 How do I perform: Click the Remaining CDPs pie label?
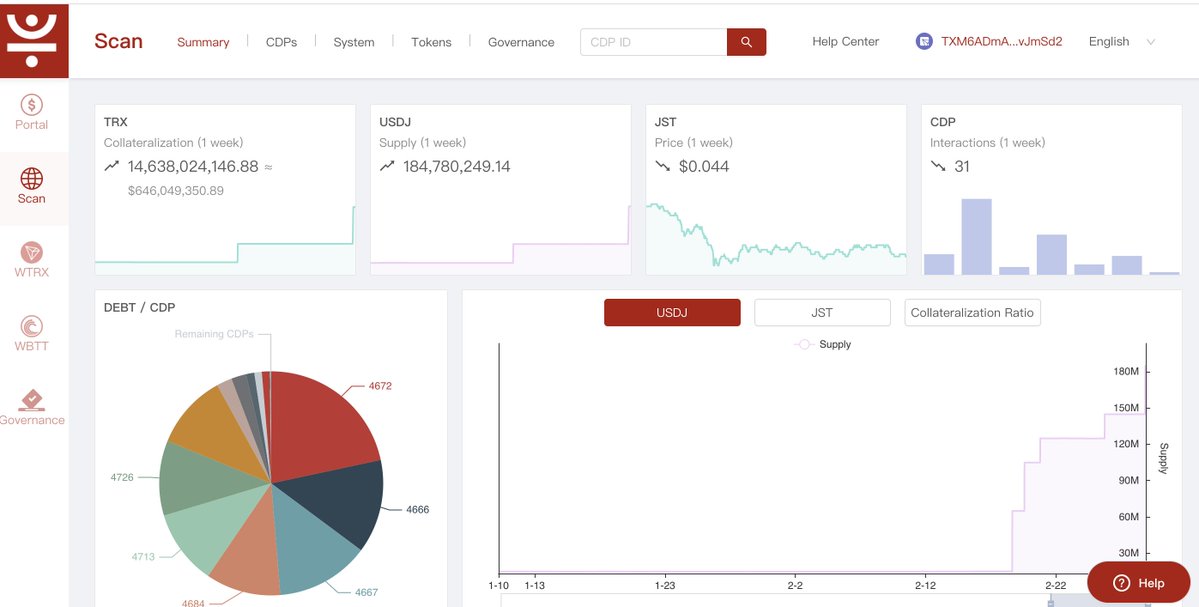point(213,334)
